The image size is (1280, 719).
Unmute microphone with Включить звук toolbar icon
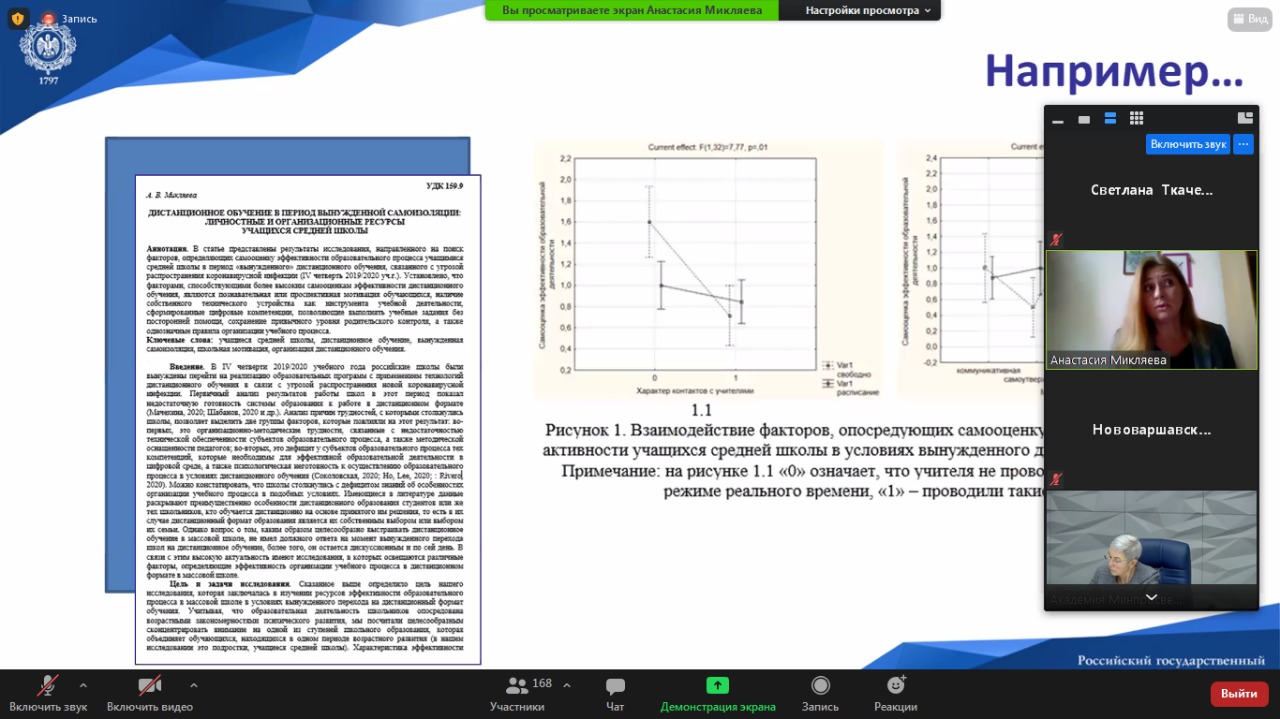(47, 693)
